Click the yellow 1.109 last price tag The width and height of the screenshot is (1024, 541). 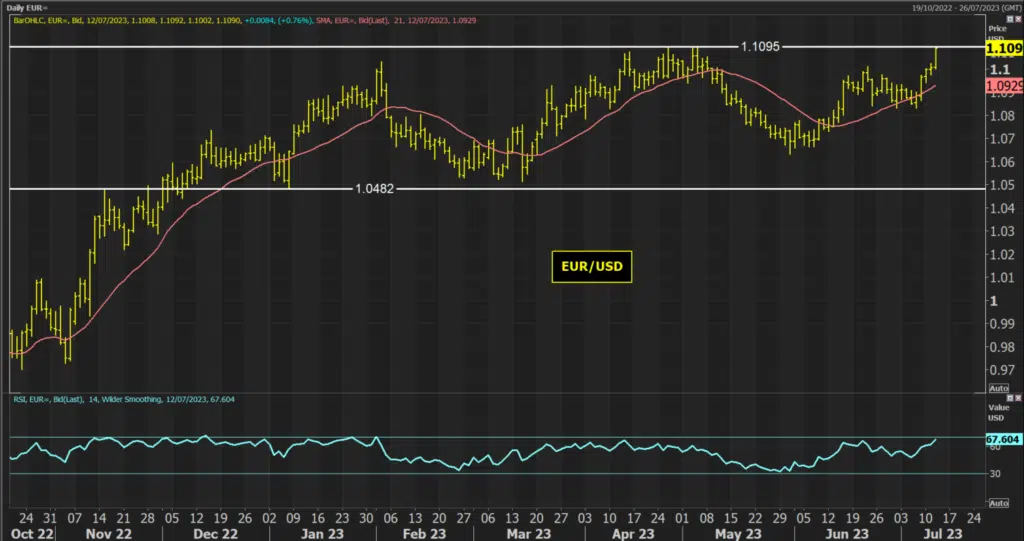pos(1003,48)
